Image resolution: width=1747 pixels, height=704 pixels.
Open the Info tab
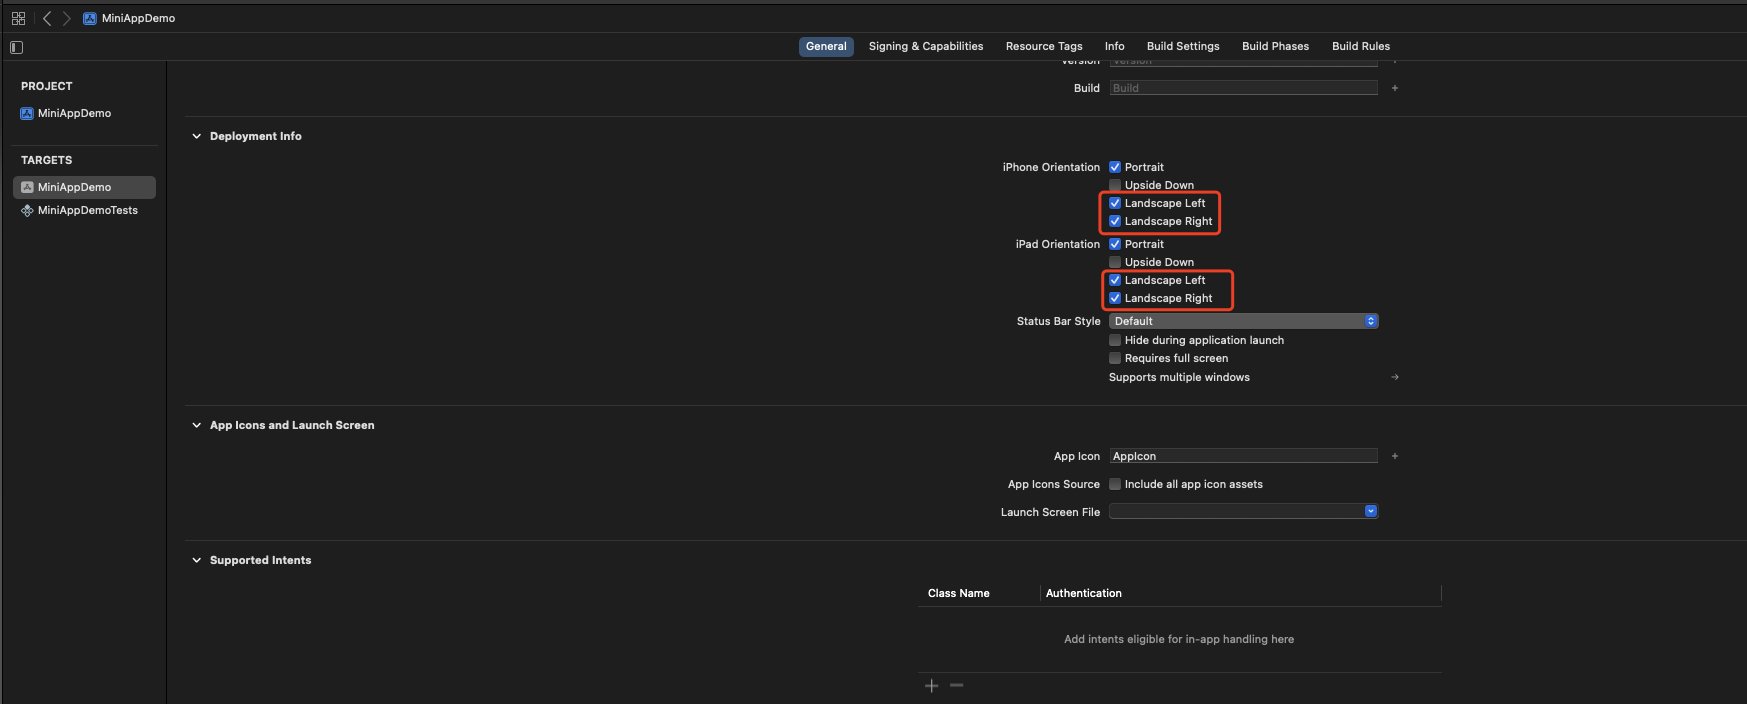coord(1115,46)
